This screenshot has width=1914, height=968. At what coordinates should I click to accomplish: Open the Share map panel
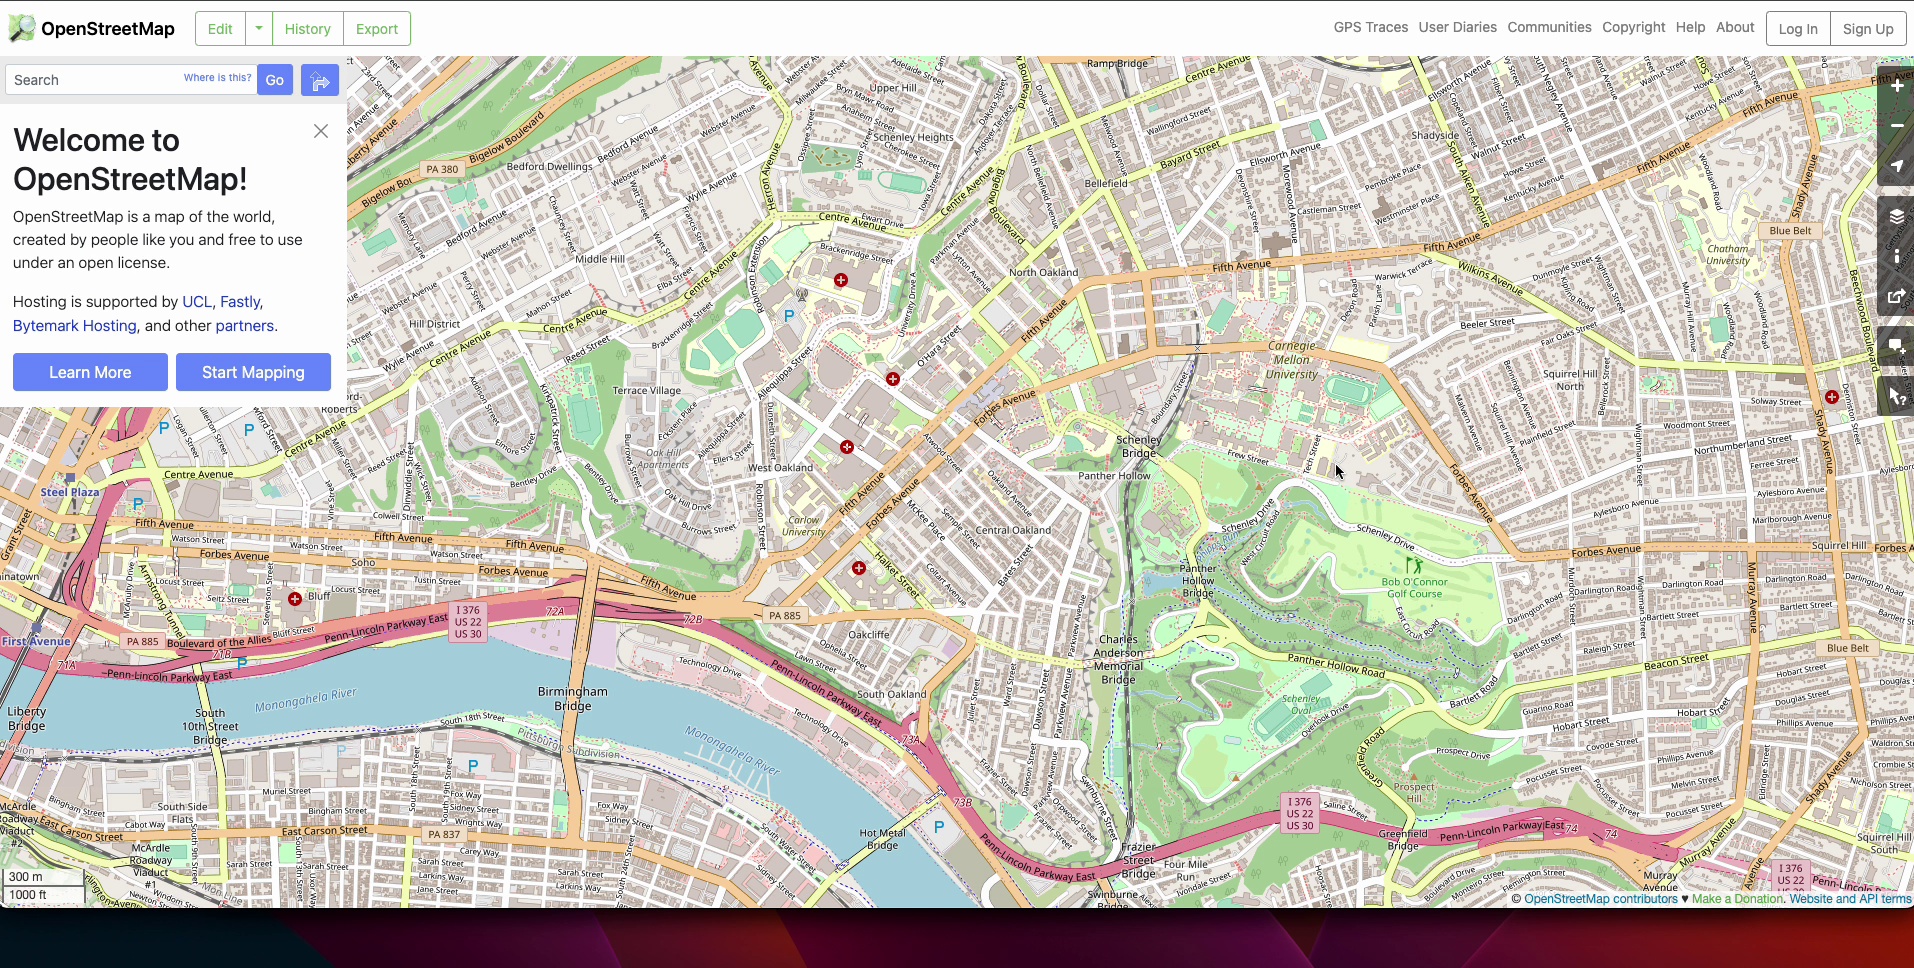1896,296
